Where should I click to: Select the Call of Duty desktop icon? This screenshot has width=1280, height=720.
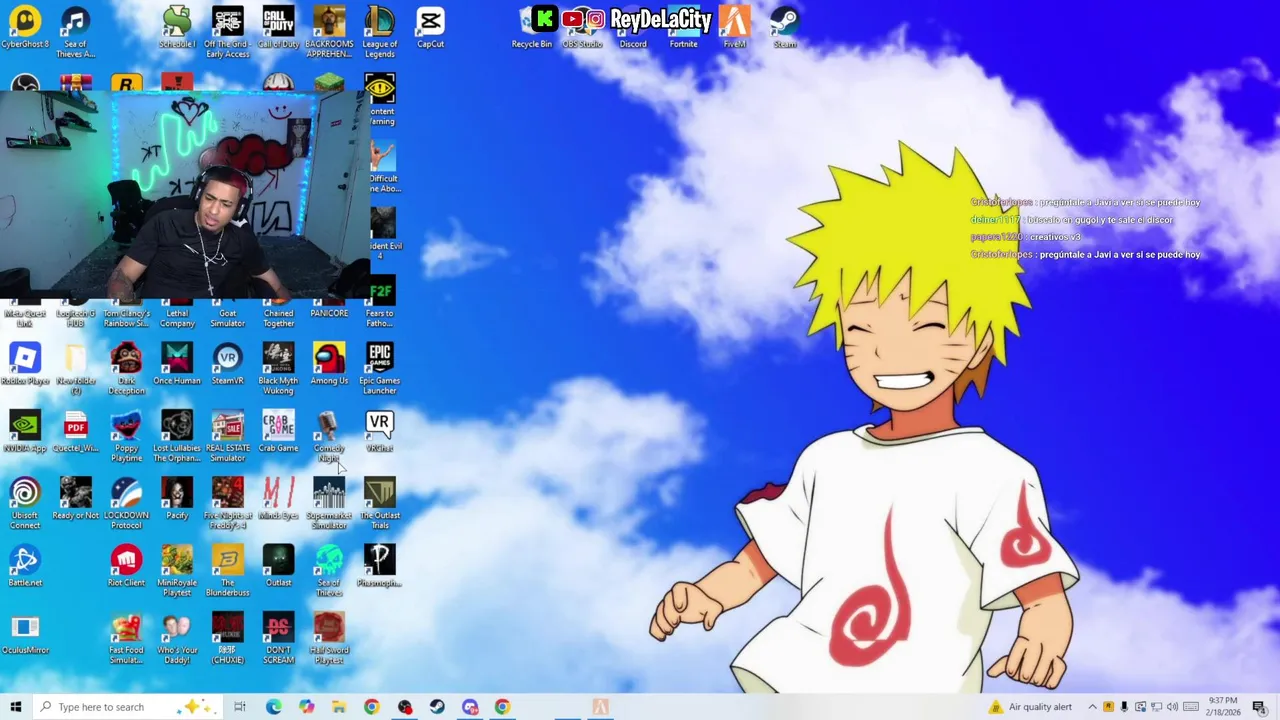(x=278, y=29)
